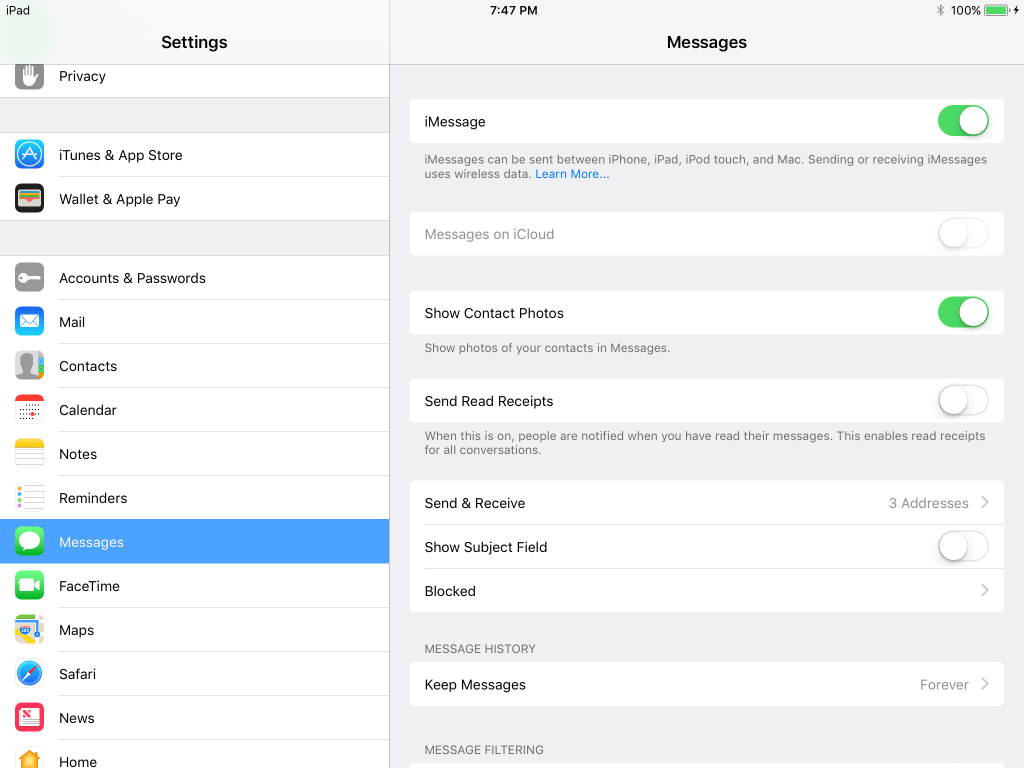Toggle the Messages on iCloud switch

(x=963, y=233)
